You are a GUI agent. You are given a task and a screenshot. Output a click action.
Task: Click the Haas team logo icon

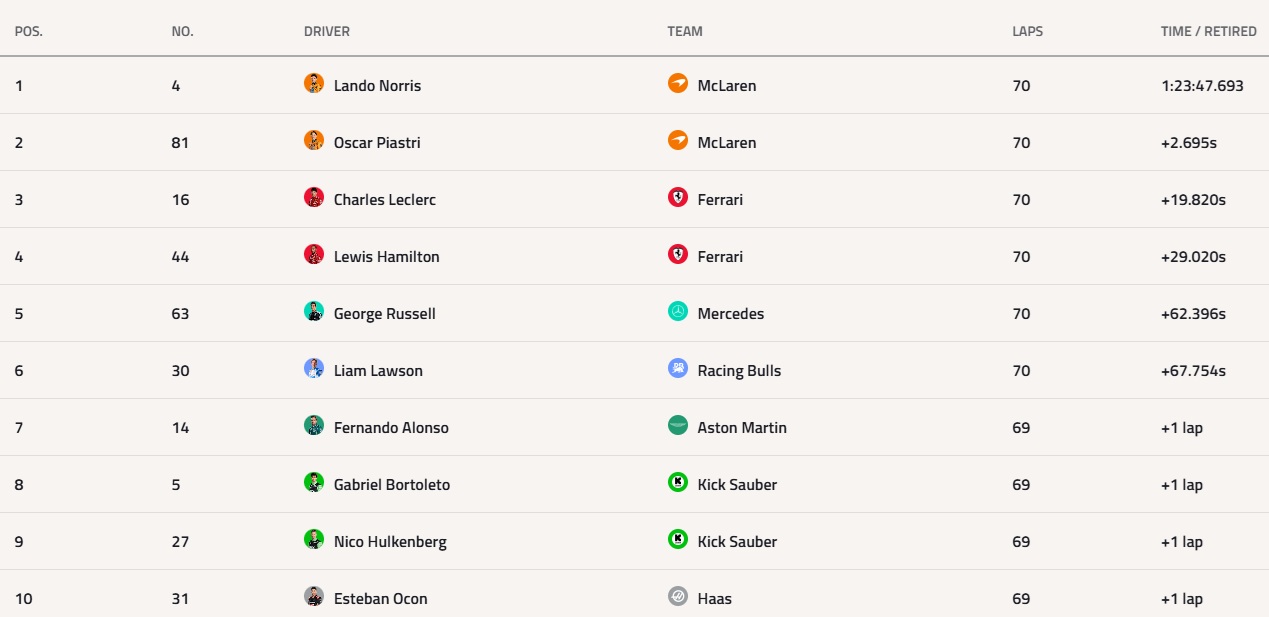pos(678,596)
